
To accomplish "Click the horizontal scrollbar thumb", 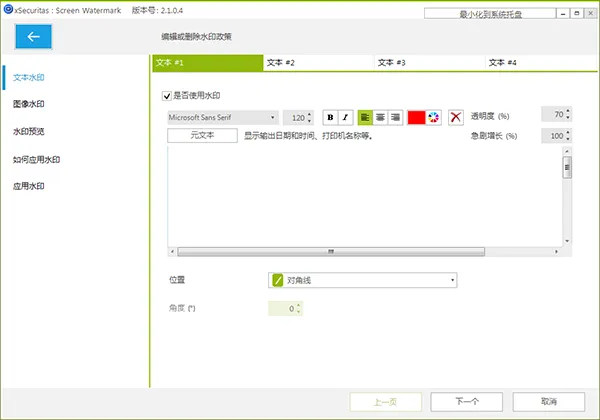I will (331, 252).
